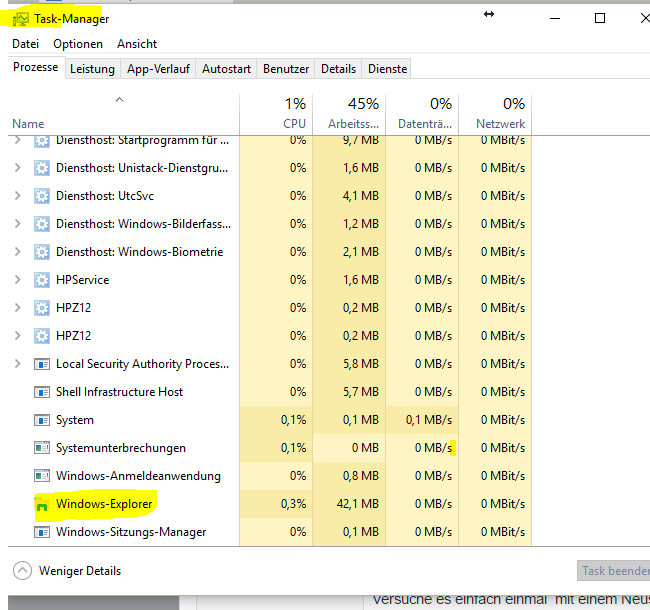Click the gear icon of Diensthost: Windows-Bilderfass...
650x610 pixels.
click(x=42, y=224)
